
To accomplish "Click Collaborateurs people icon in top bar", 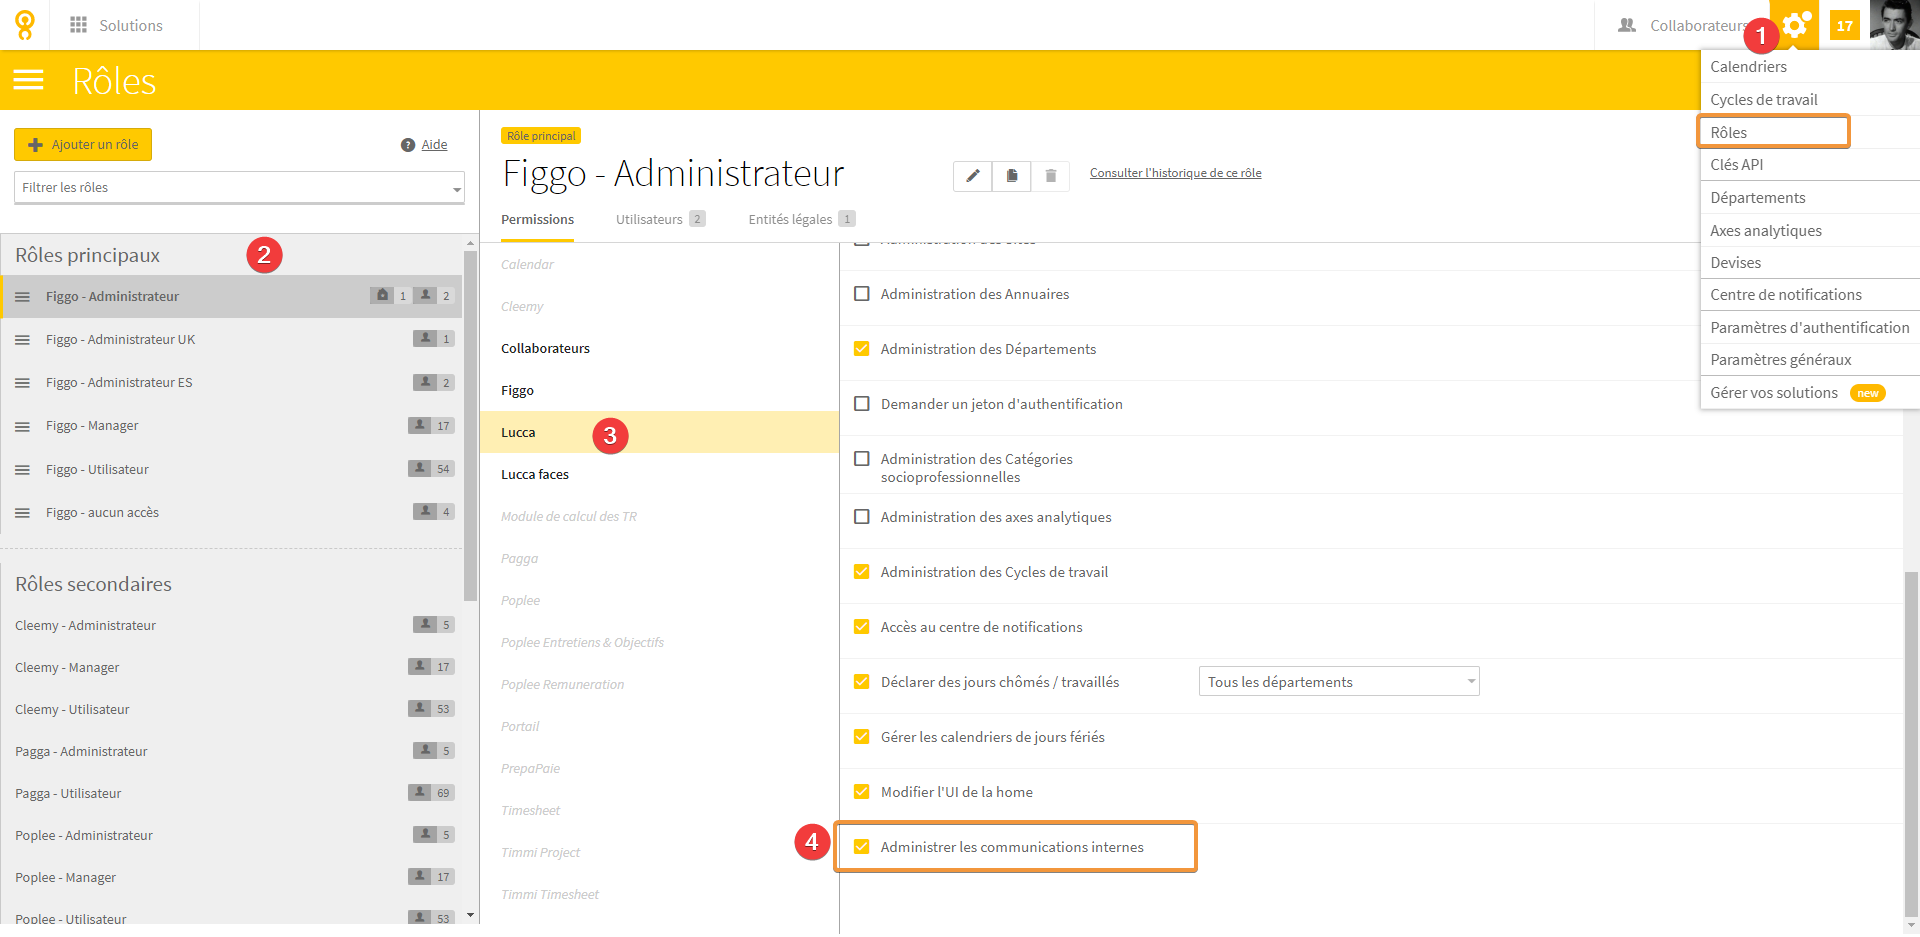I will [1627, 25].
